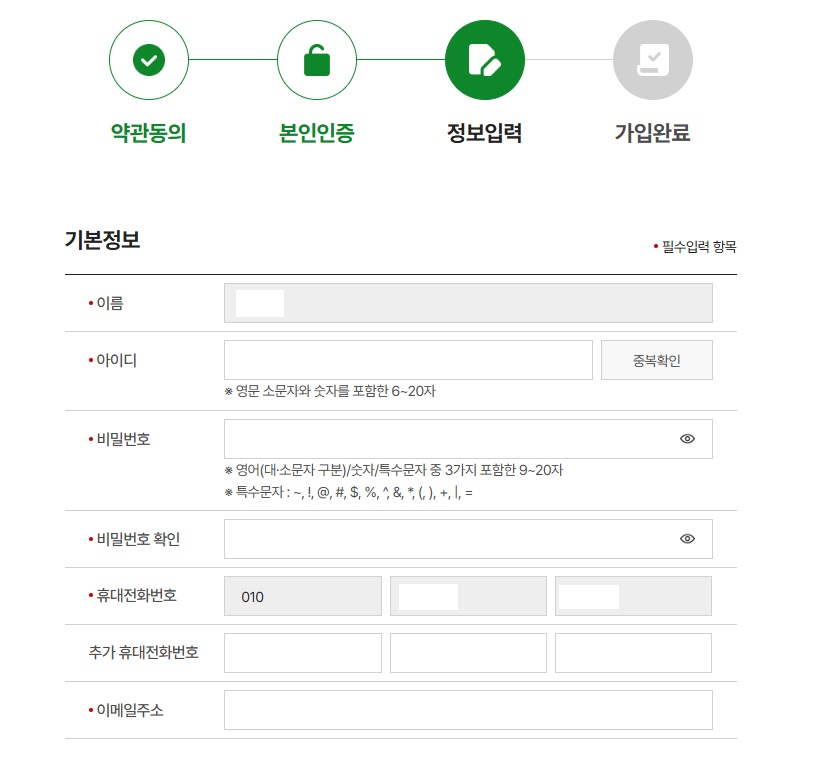Viewport: 824px width, 759px height.
Task: Click the first 추가 휴대전화번호 box
Action: (303, 652)
